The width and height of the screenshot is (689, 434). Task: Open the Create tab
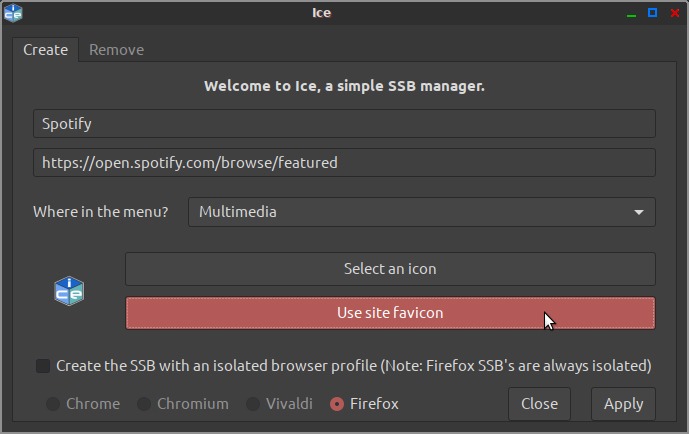click(x=45, y=50)
